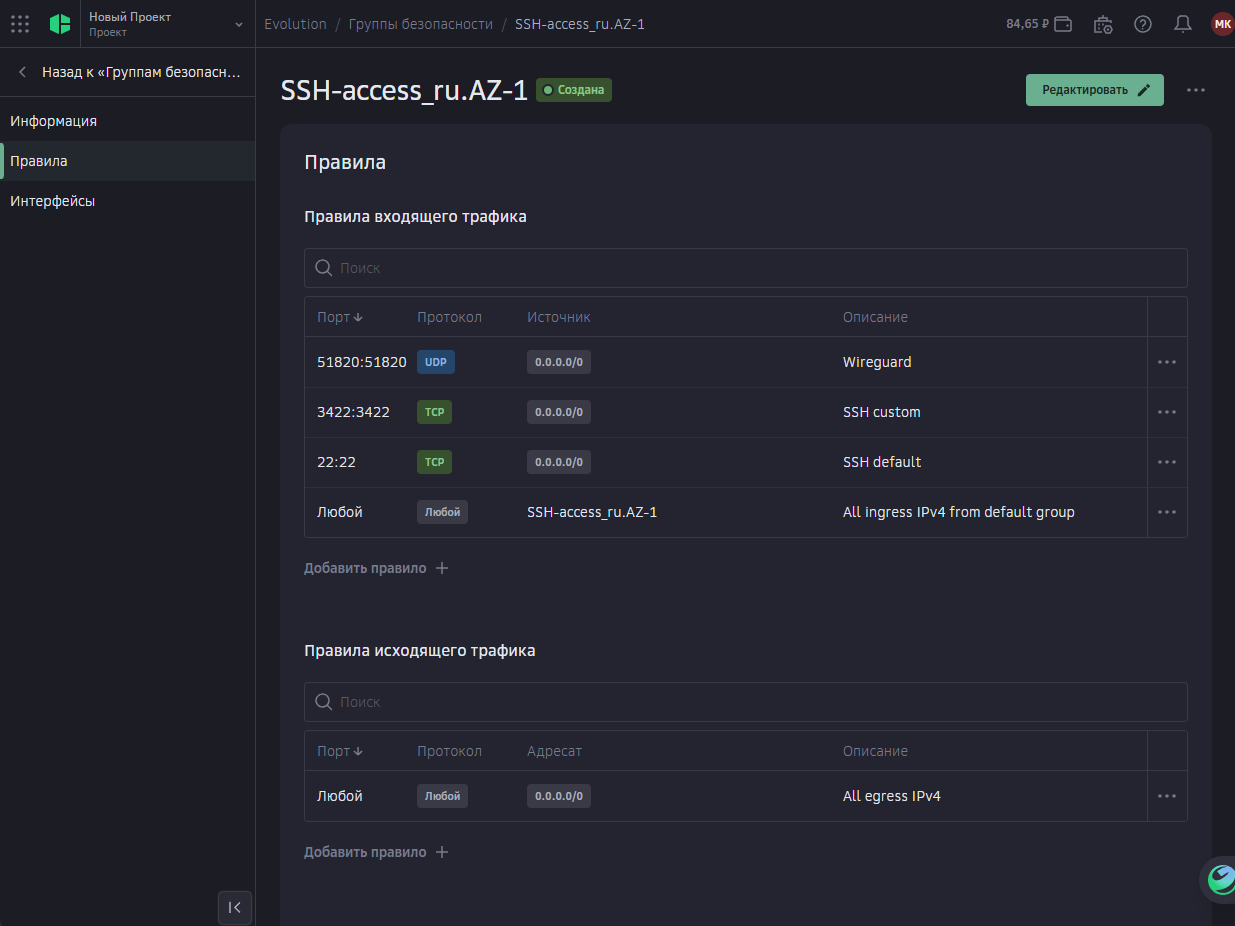Open actions menu for Wireguard rule
This screenshot has height=926, width=1235.
coord(1167,362)
